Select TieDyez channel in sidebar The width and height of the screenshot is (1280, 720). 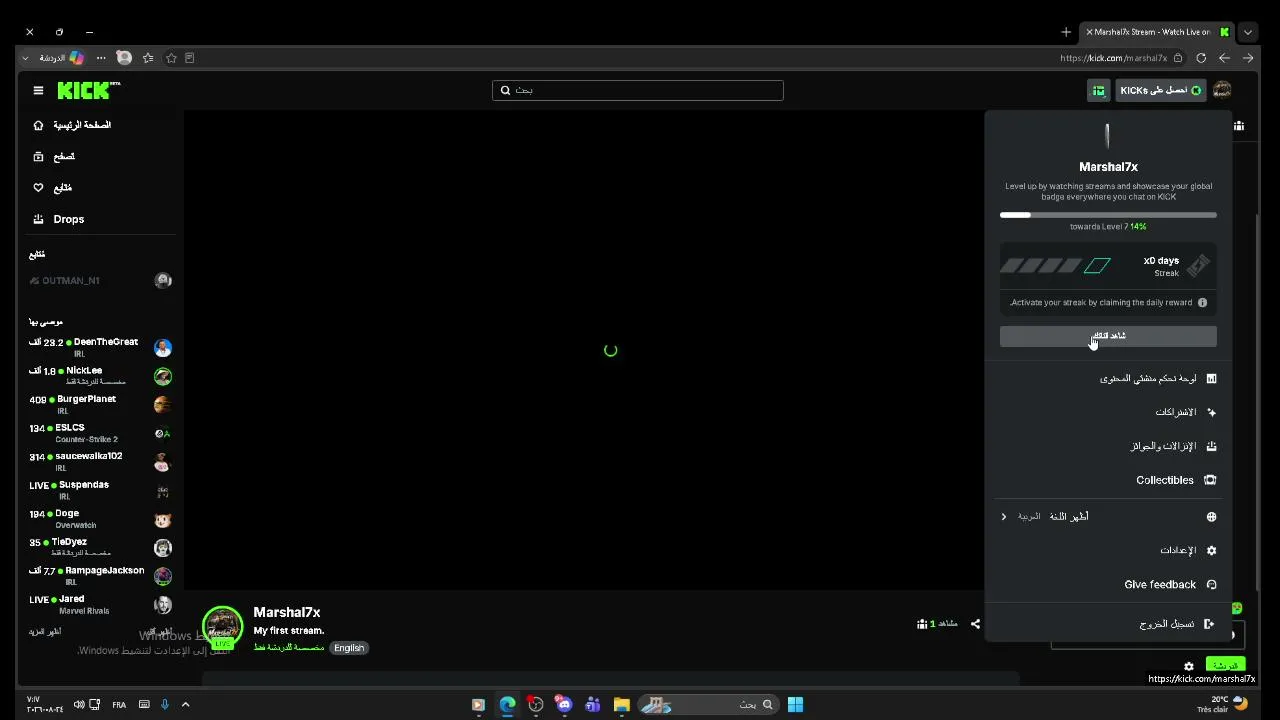point(100,547)
